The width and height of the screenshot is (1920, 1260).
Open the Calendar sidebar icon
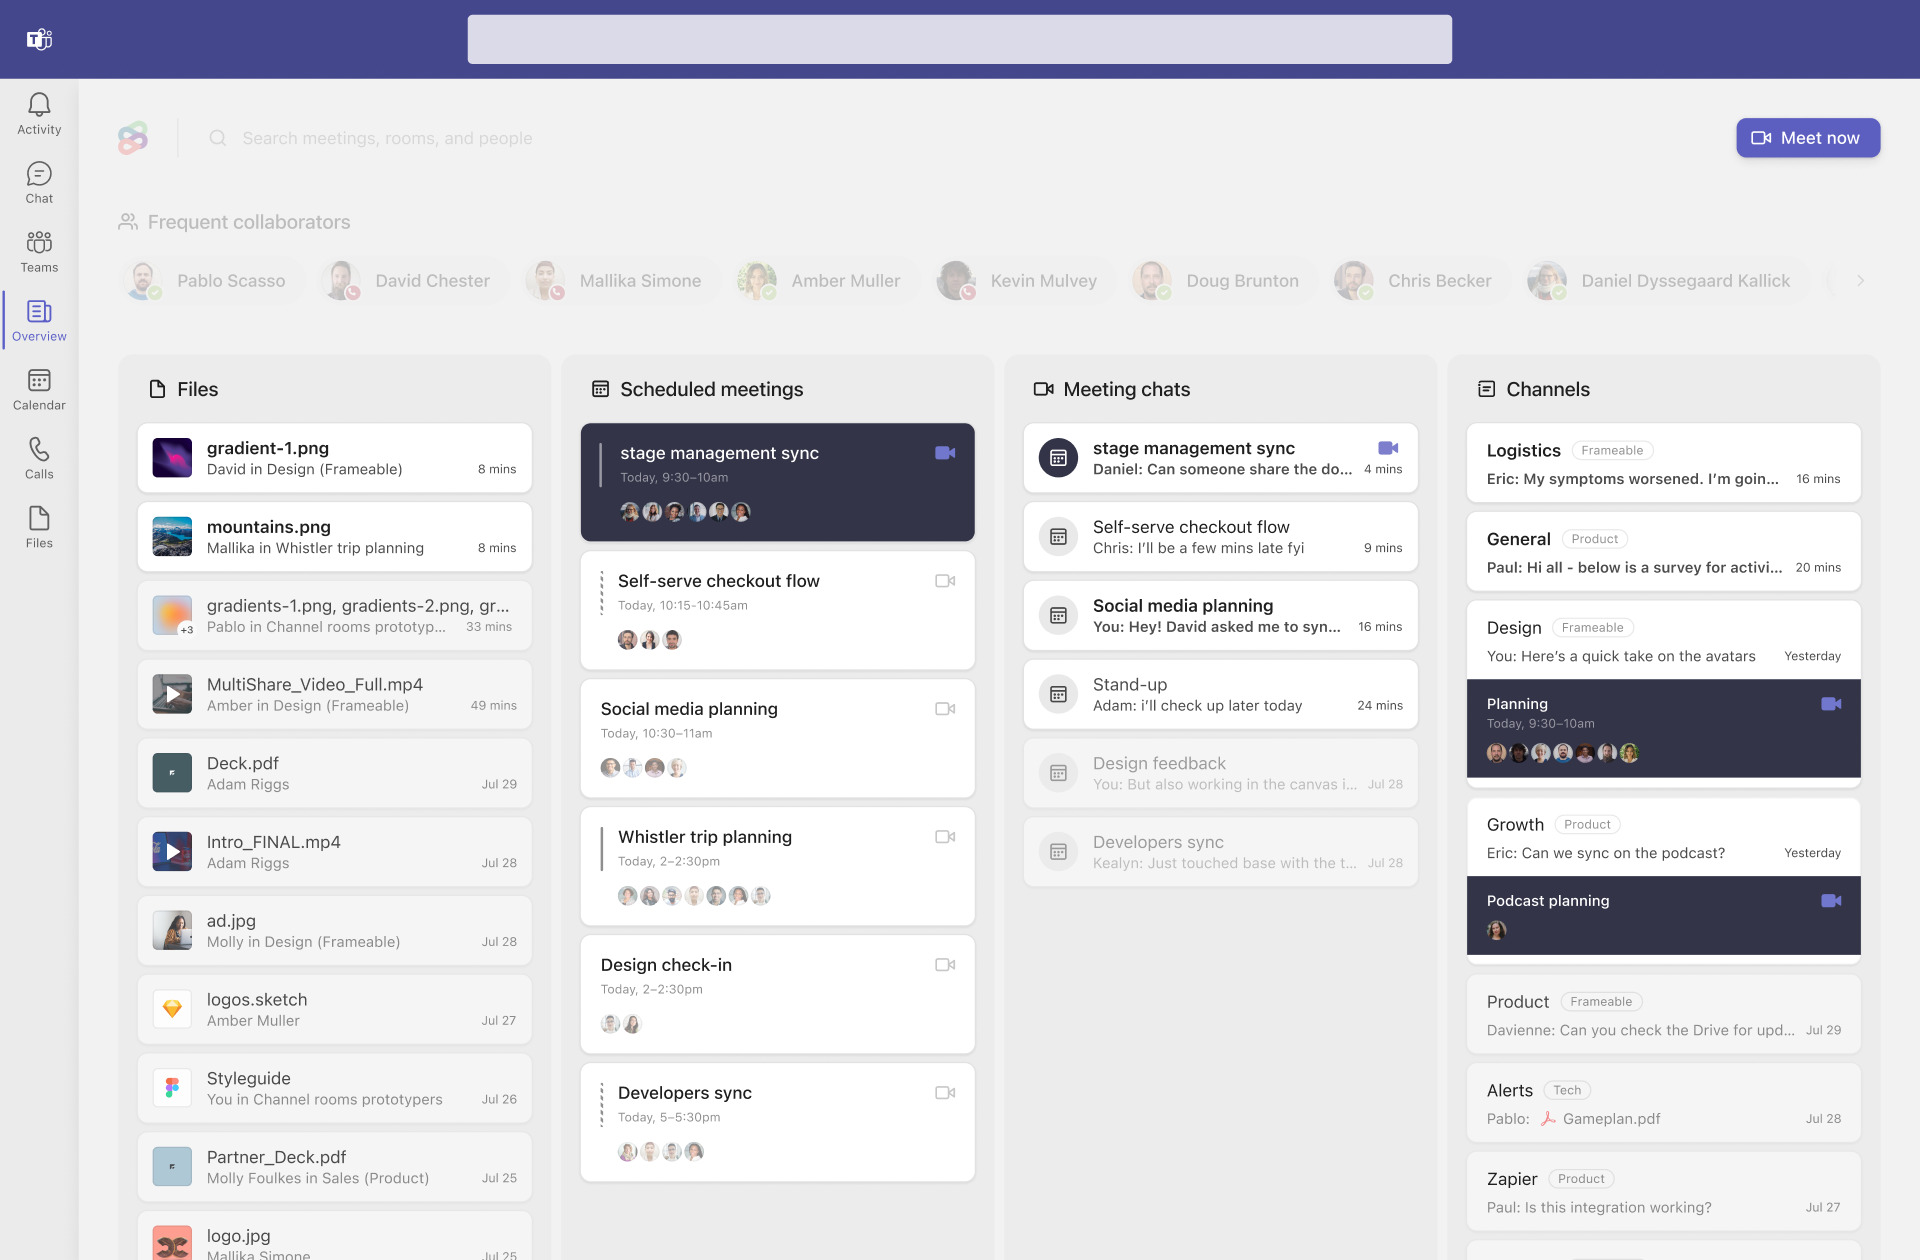[x=39, y=389]
